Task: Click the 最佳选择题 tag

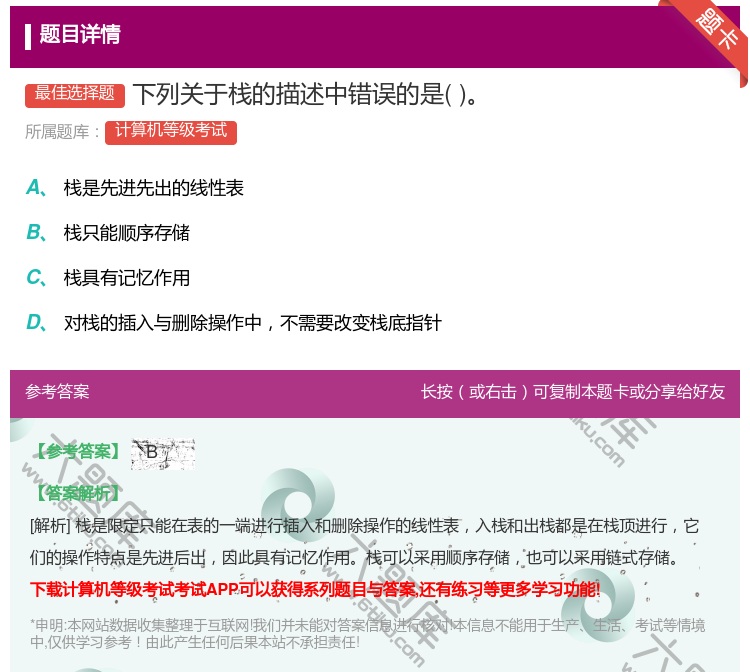Action: tap(75, 95)
